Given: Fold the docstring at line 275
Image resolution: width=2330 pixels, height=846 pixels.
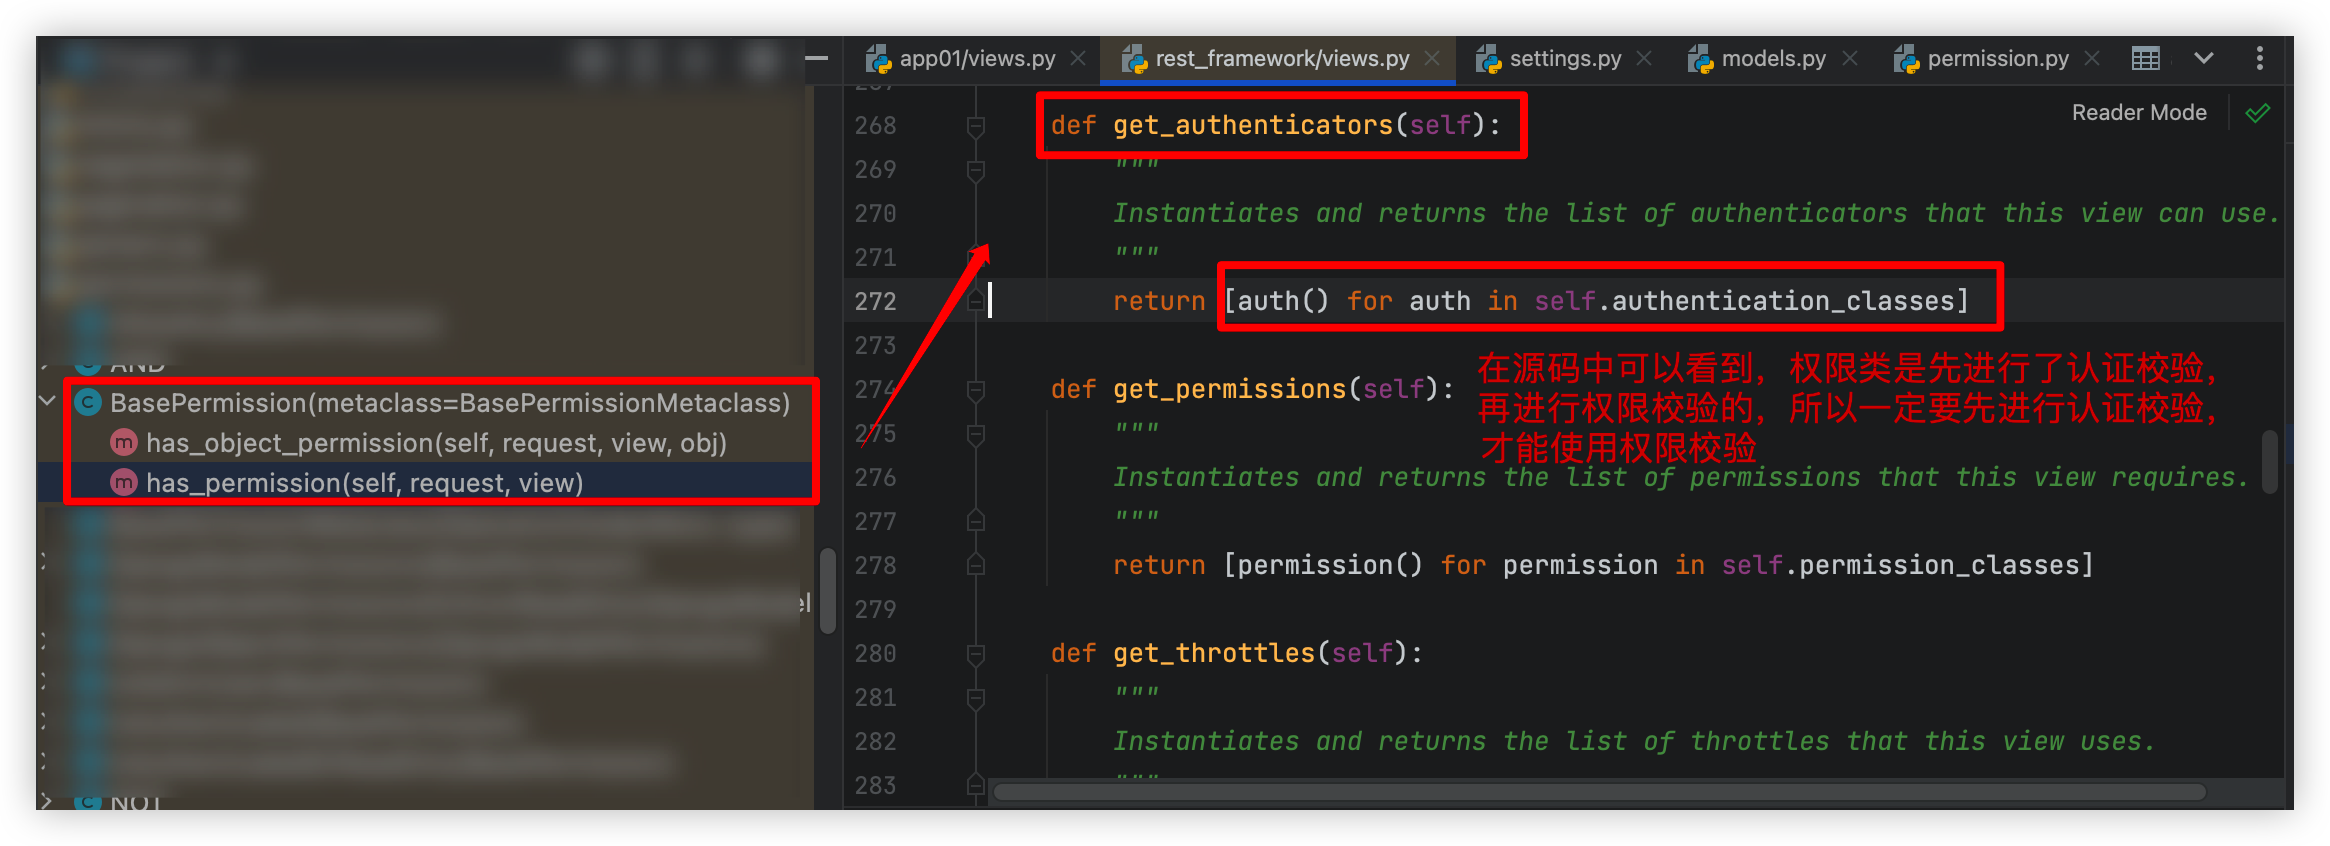Looking at the screenshot, I should tap(976, 434).
